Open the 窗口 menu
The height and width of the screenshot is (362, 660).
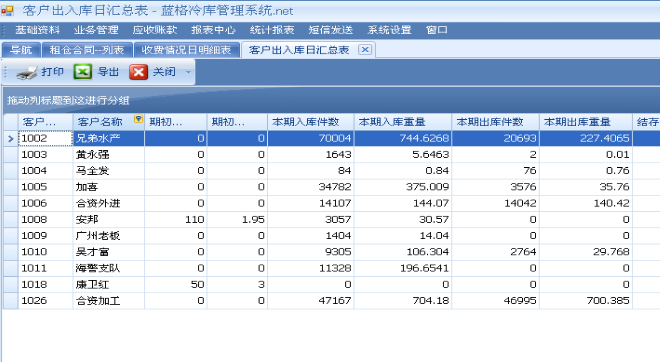[436, 30]
